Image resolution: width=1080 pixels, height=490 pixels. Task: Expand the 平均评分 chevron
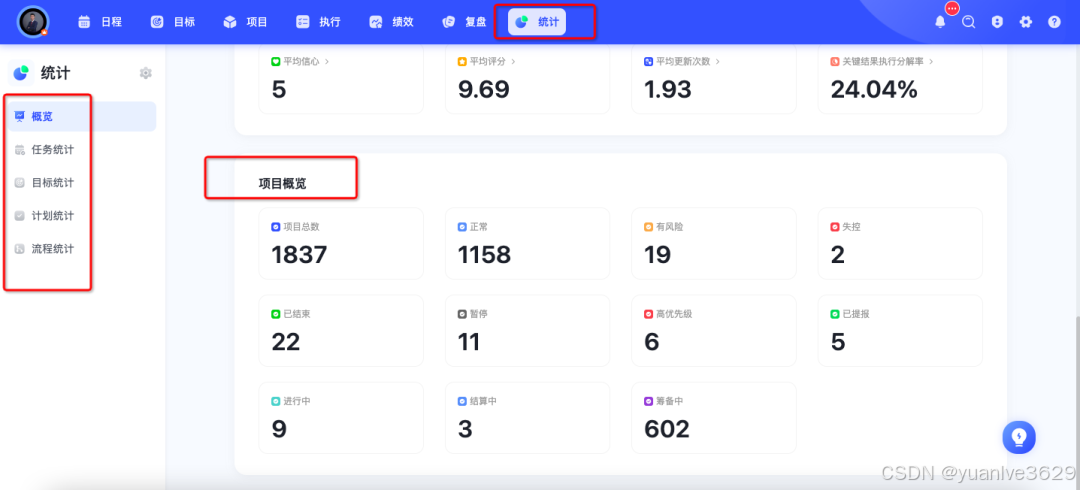[513, 61]
